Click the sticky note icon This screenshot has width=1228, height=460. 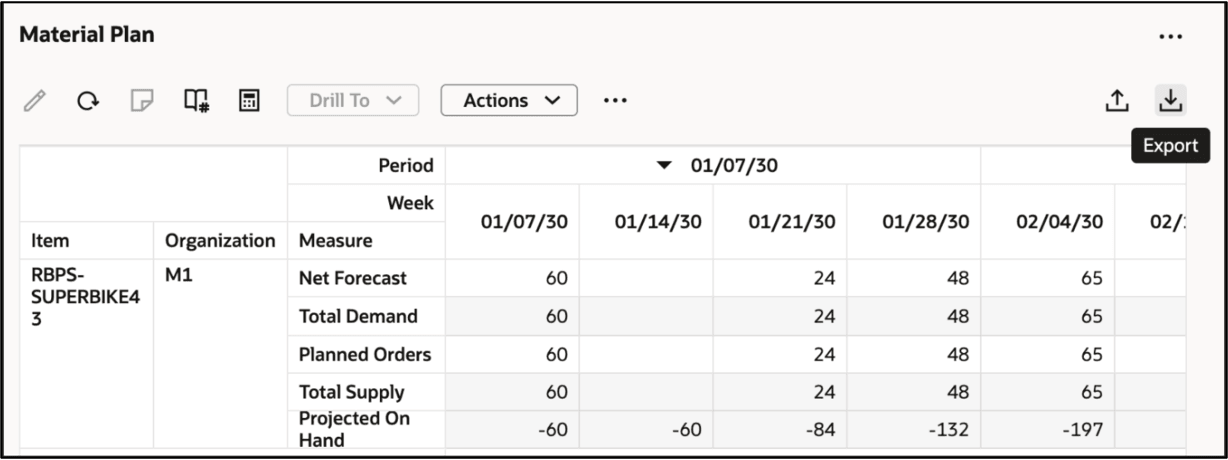(143, 100)
